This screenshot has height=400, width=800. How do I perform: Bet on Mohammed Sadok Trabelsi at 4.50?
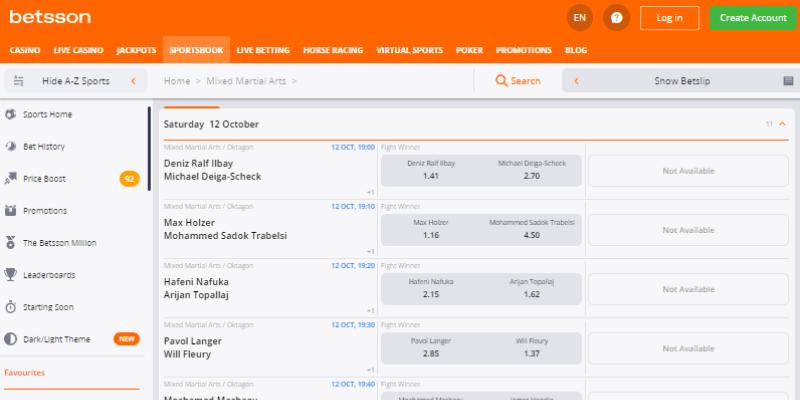pyautogui.click(x=532, y=230)
